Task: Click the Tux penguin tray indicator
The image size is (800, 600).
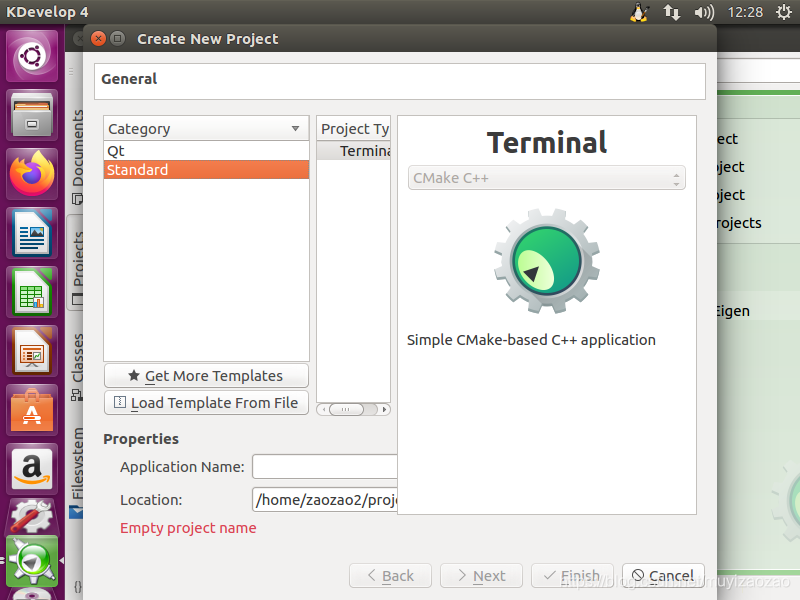Action: (639, 12)
